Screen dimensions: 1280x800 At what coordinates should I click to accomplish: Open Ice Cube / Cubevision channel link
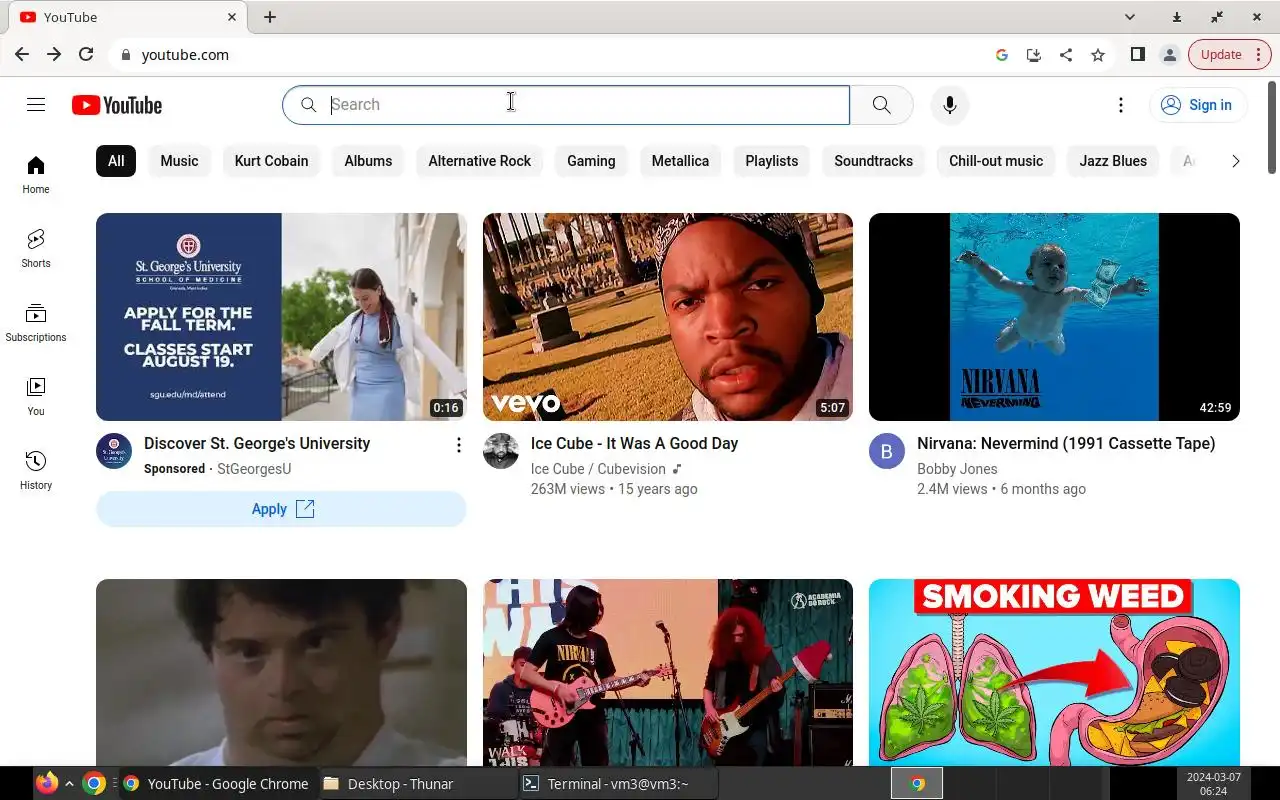(598, 469)
